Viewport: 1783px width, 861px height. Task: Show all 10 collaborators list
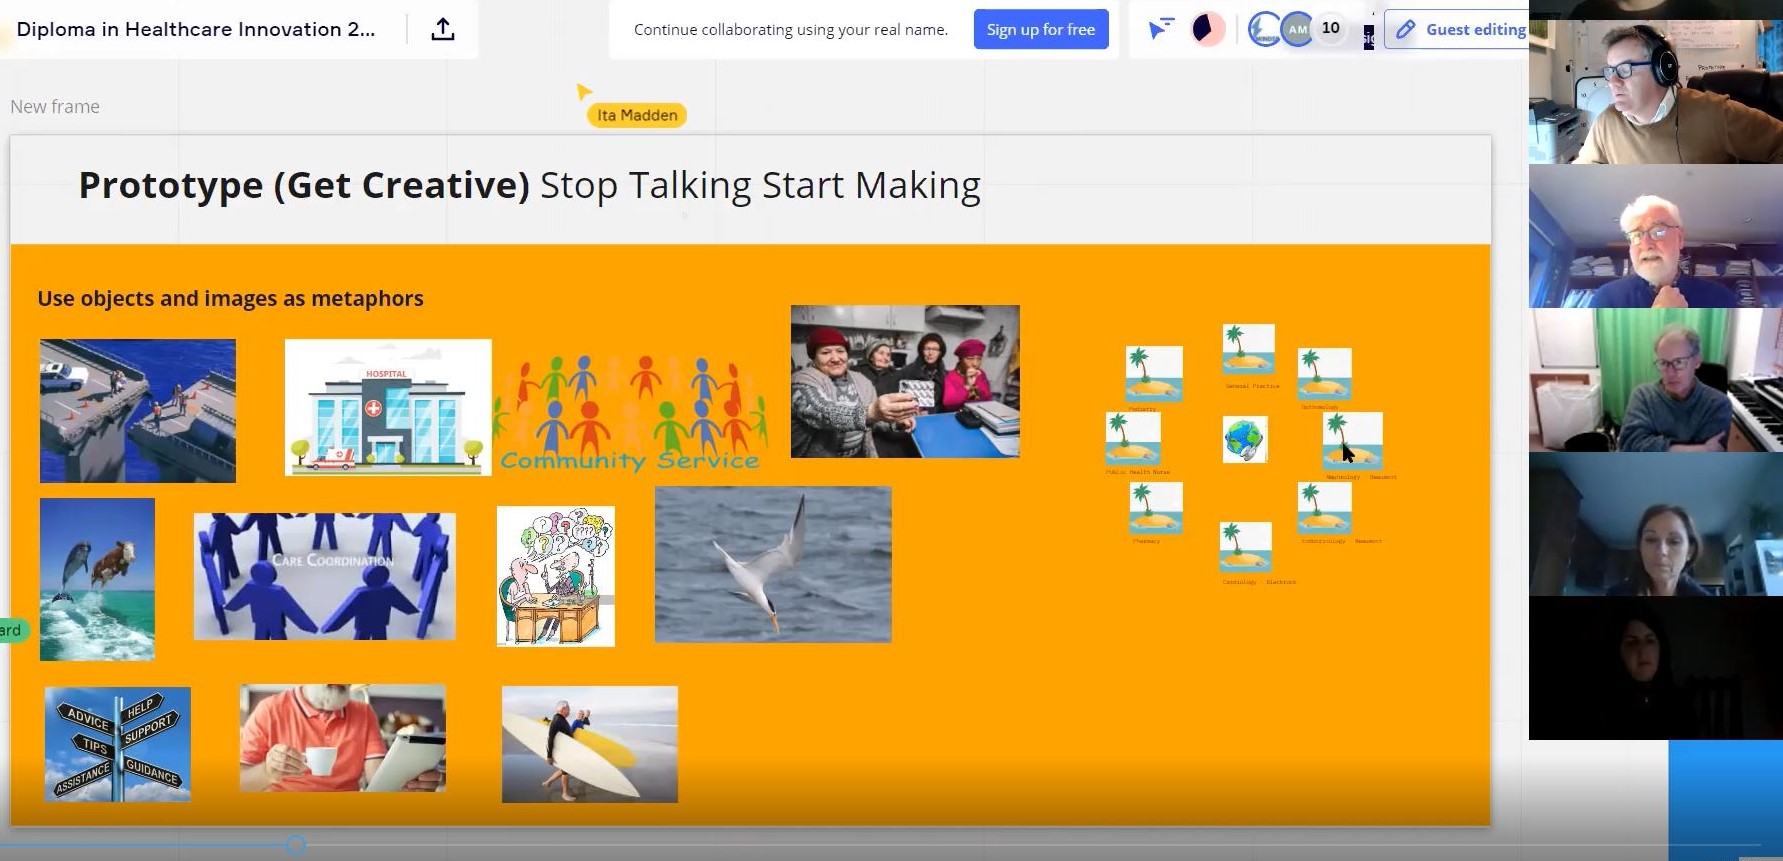point(1330,29)
